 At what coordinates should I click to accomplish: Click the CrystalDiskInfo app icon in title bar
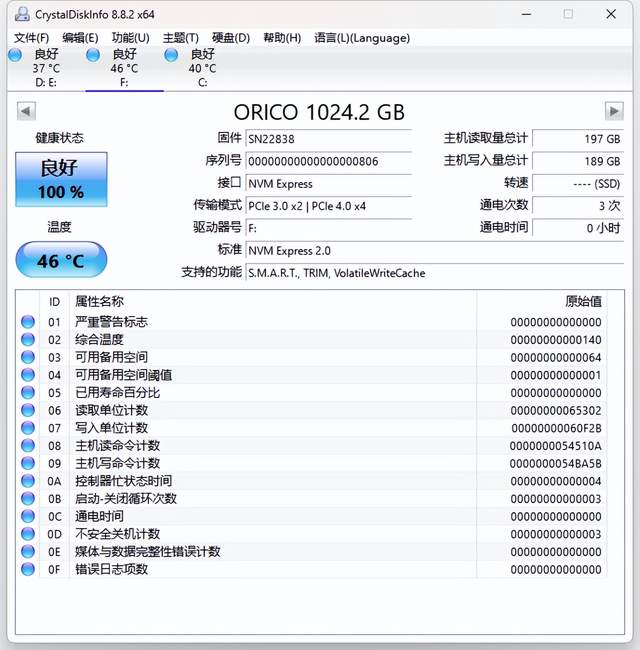tap(22, 14)
